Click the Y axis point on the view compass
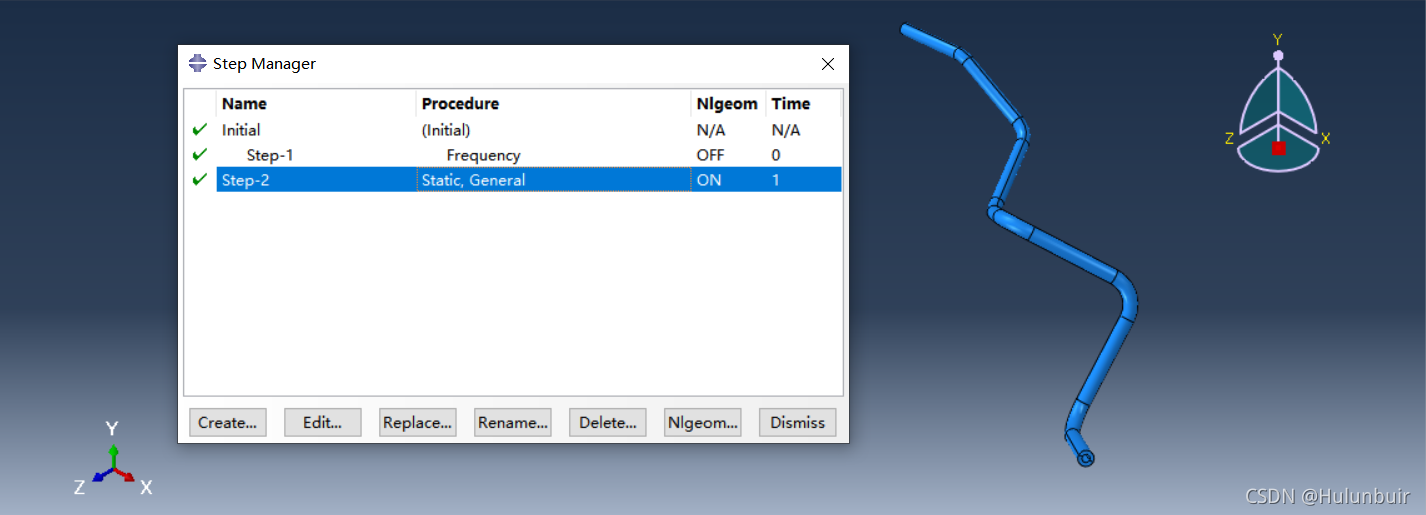This screenshot has width=1426, height=515. click(x=1277, y=55)
